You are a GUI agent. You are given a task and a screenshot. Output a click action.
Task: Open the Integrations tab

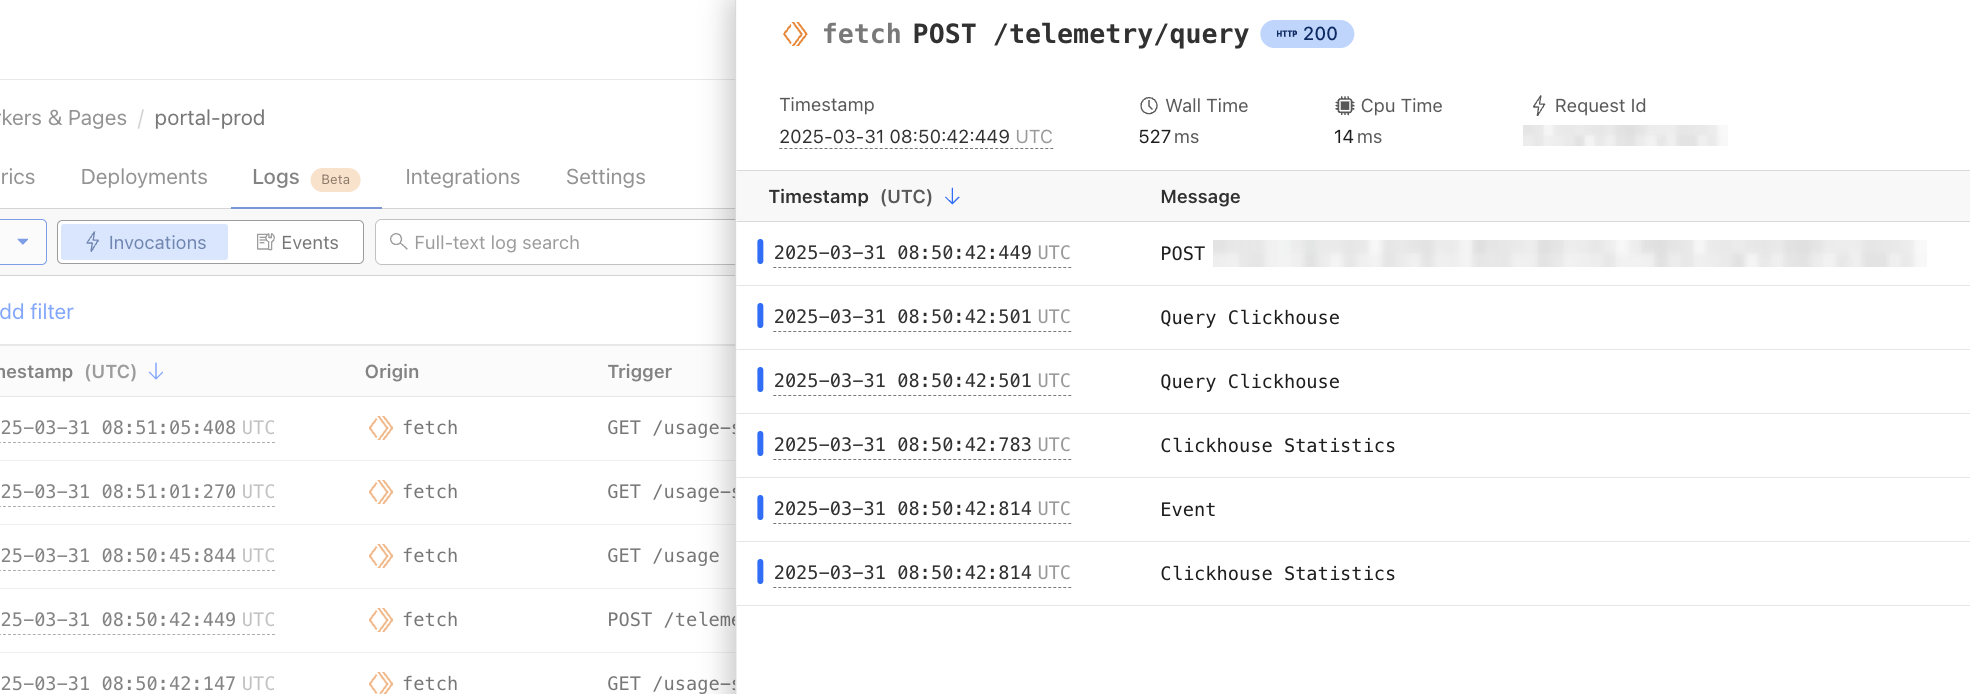[x=462, y=177]
